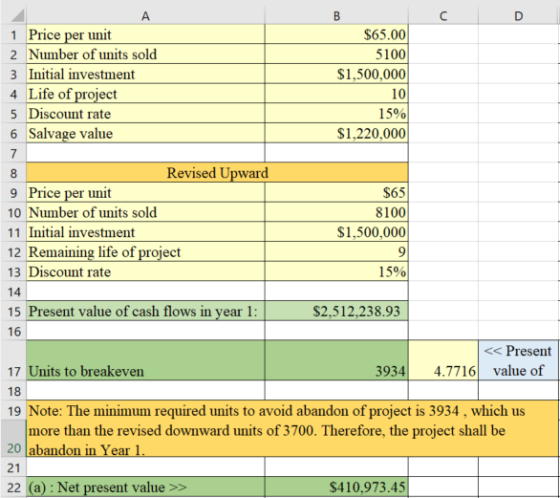Select the Present value of cash flows label
Image resolution: width=560 pixels, height=498 pixels.
(146, 311)
